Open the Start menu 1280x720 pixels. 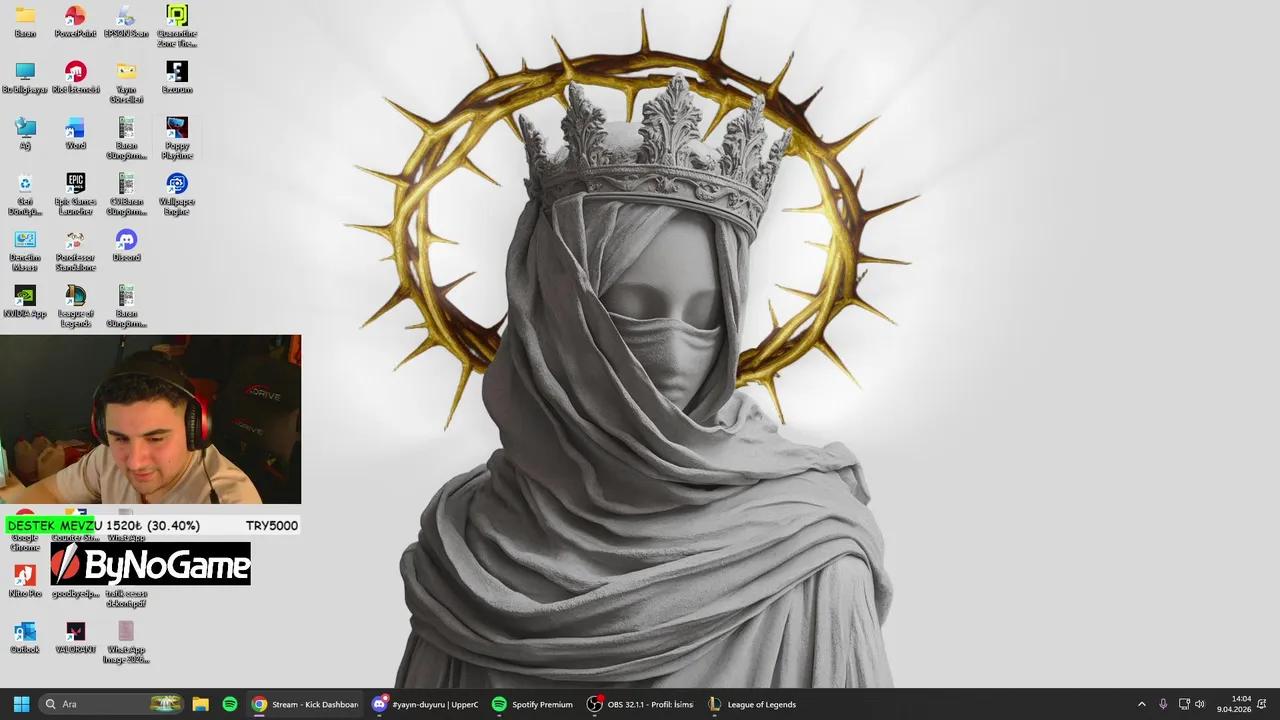pos(21,704)
